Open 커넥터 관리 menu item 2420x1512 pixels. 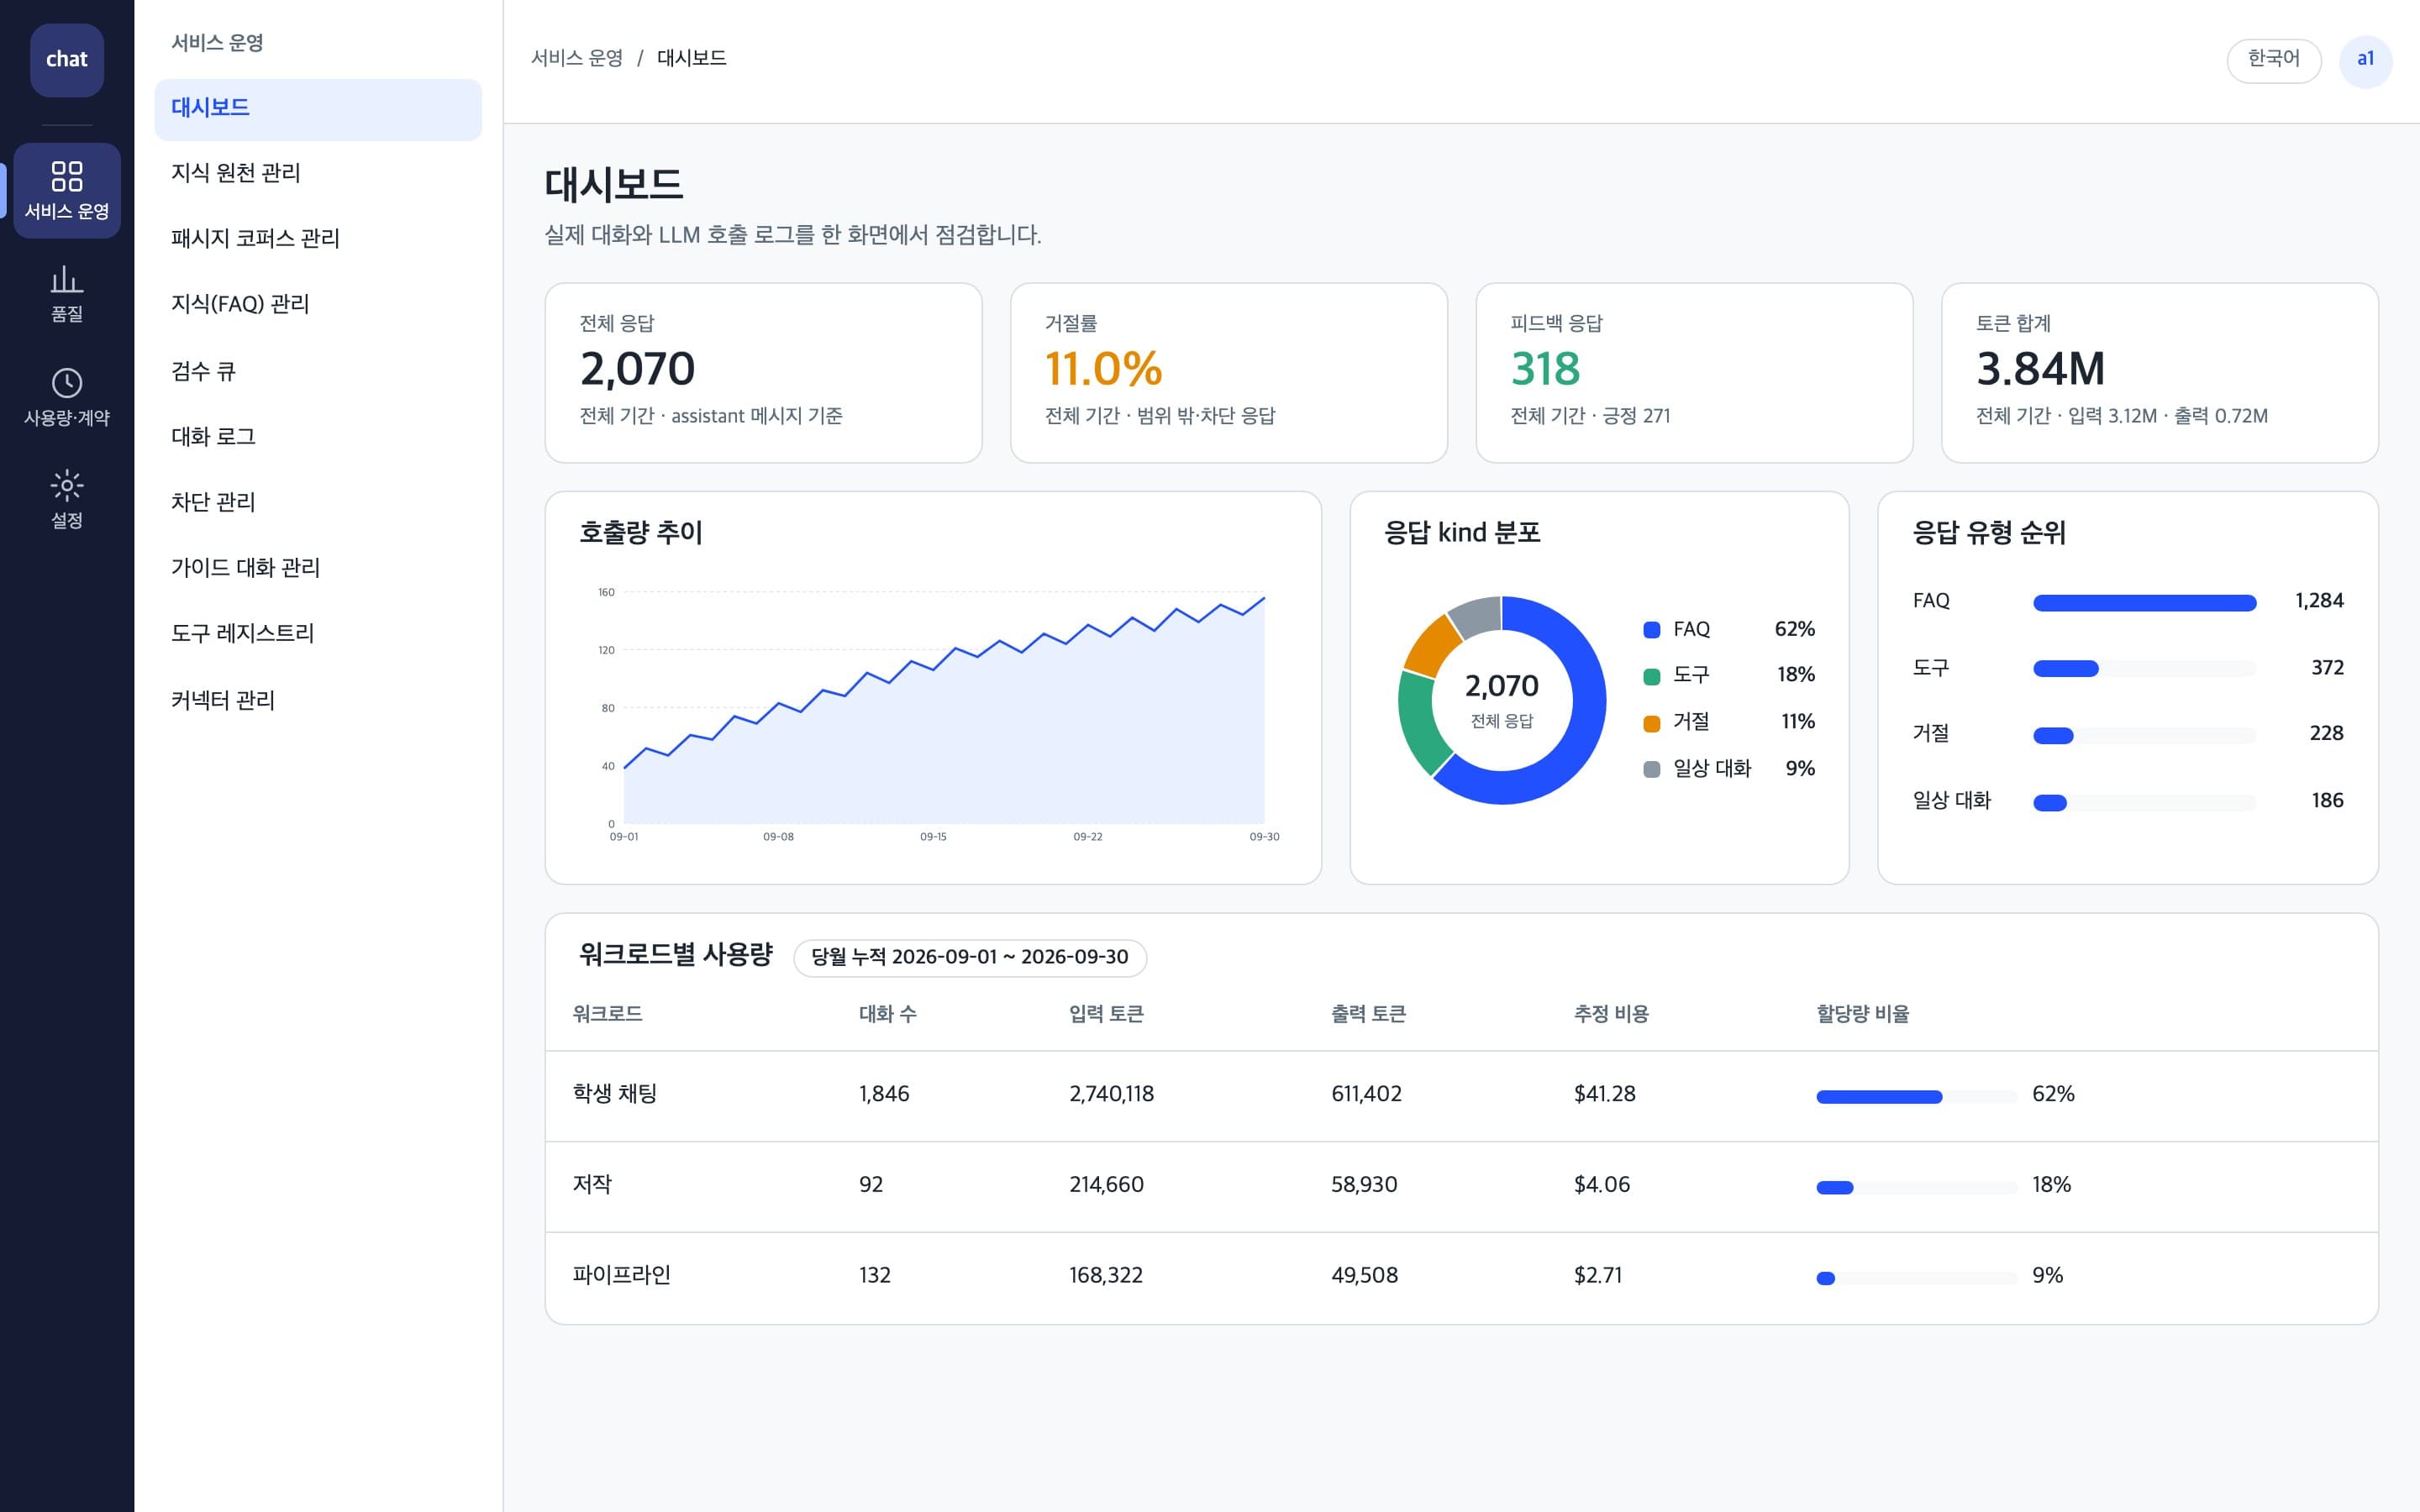[x=318, y=700]
